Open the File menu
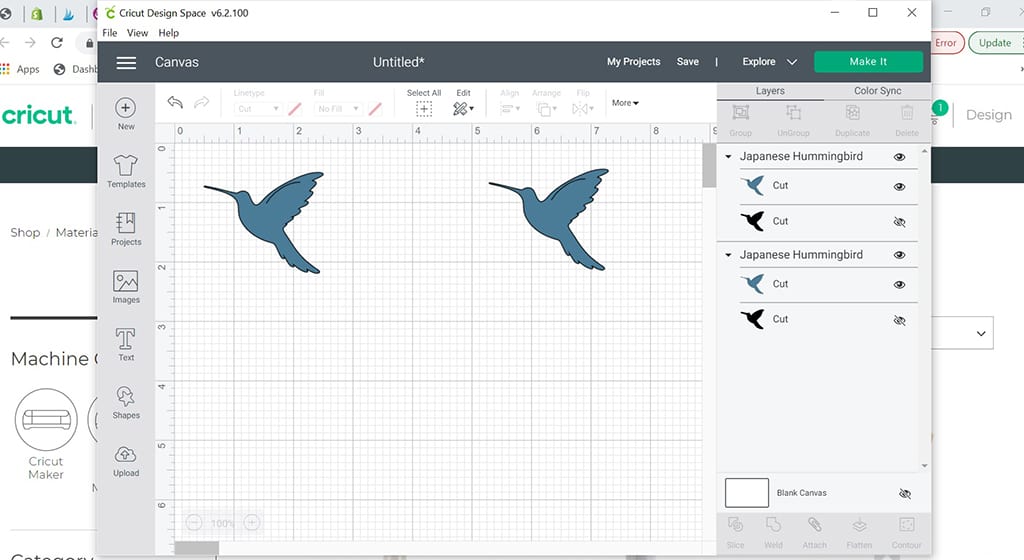Viewport: 1024px width, 560px height. (110, 33)
